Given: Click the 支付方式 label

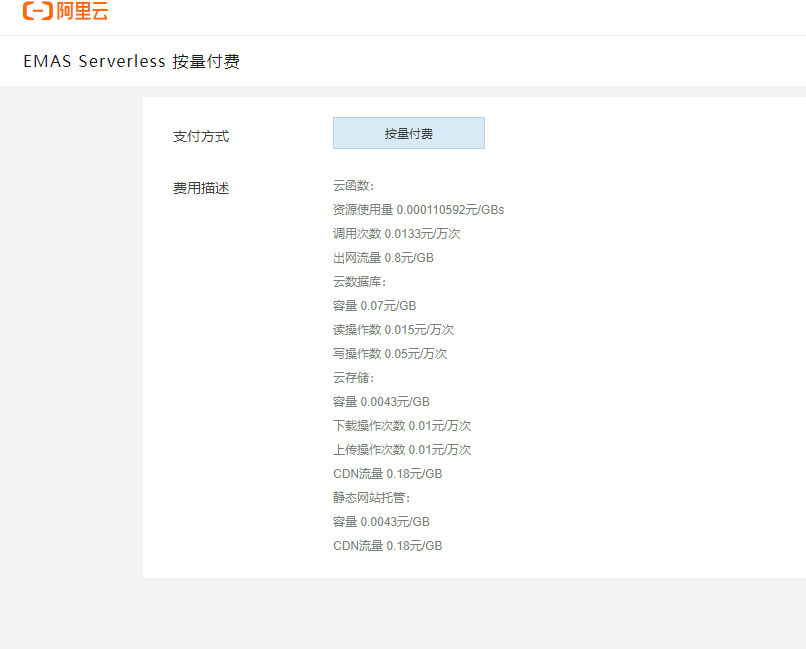Looking at the screenshot, I should pyautogui.click(x=201, y=136).
